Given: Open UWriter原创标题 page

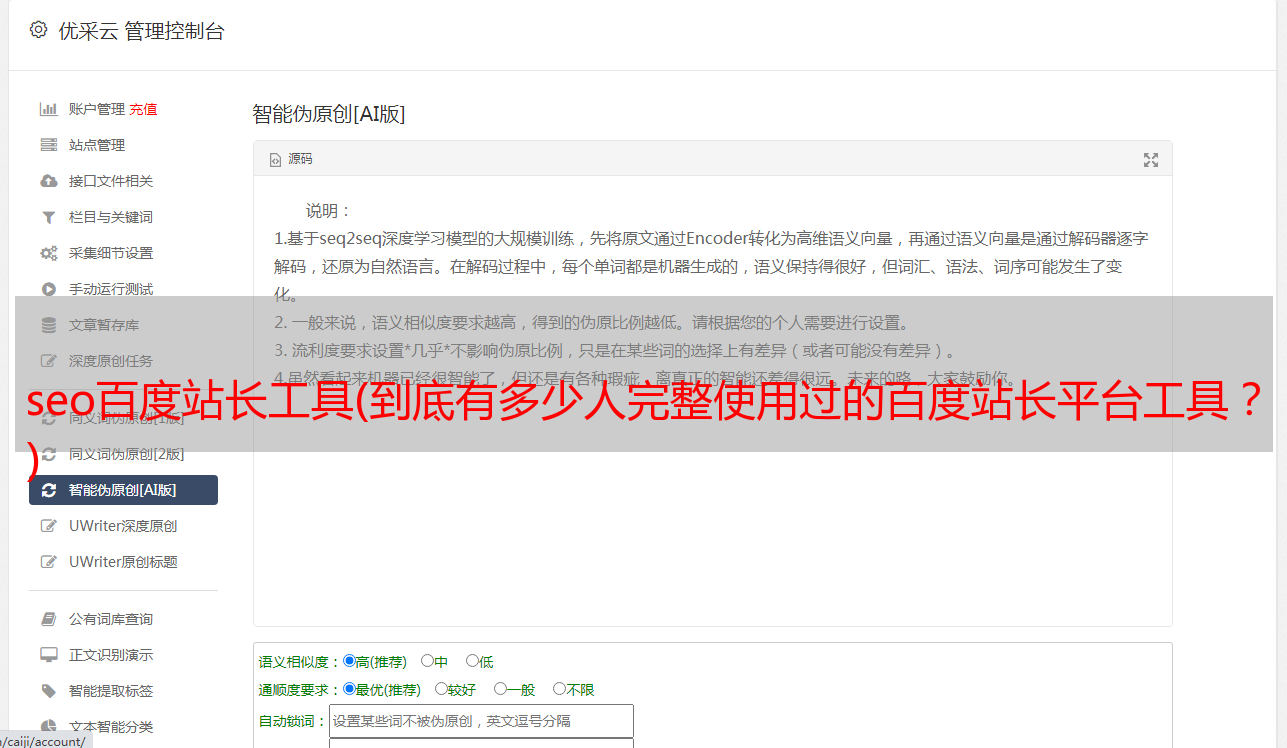Looking at the screenshot, I should pos(123,562).
